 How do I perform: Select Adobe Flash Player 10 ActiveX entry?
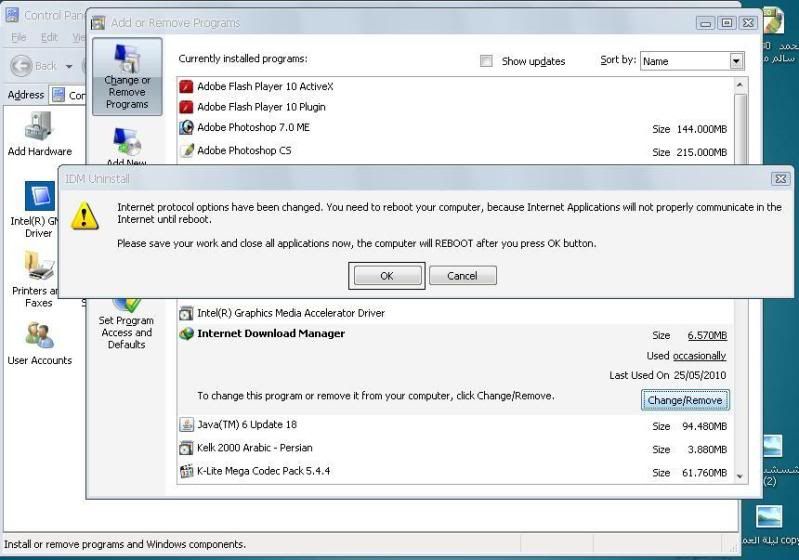click(265, 87)
